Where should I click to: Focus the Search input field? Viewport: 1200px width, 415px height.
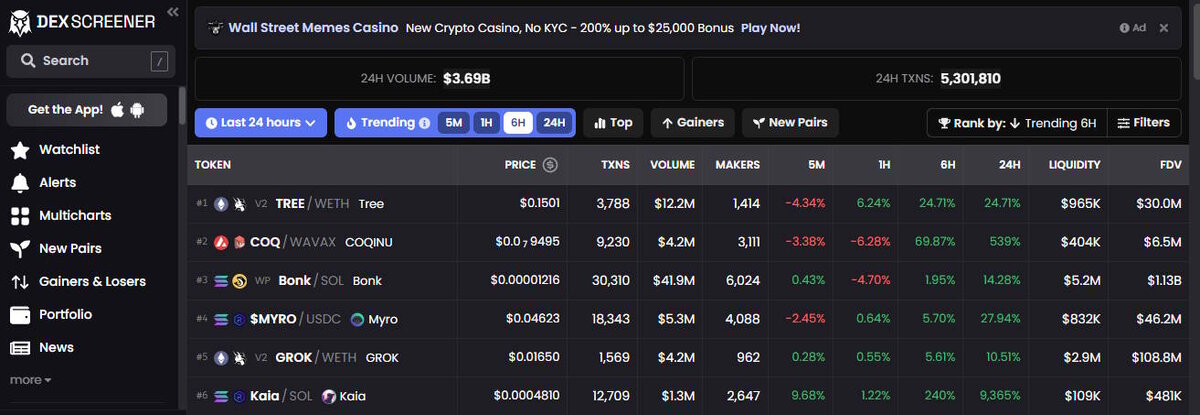coord(91,61)
